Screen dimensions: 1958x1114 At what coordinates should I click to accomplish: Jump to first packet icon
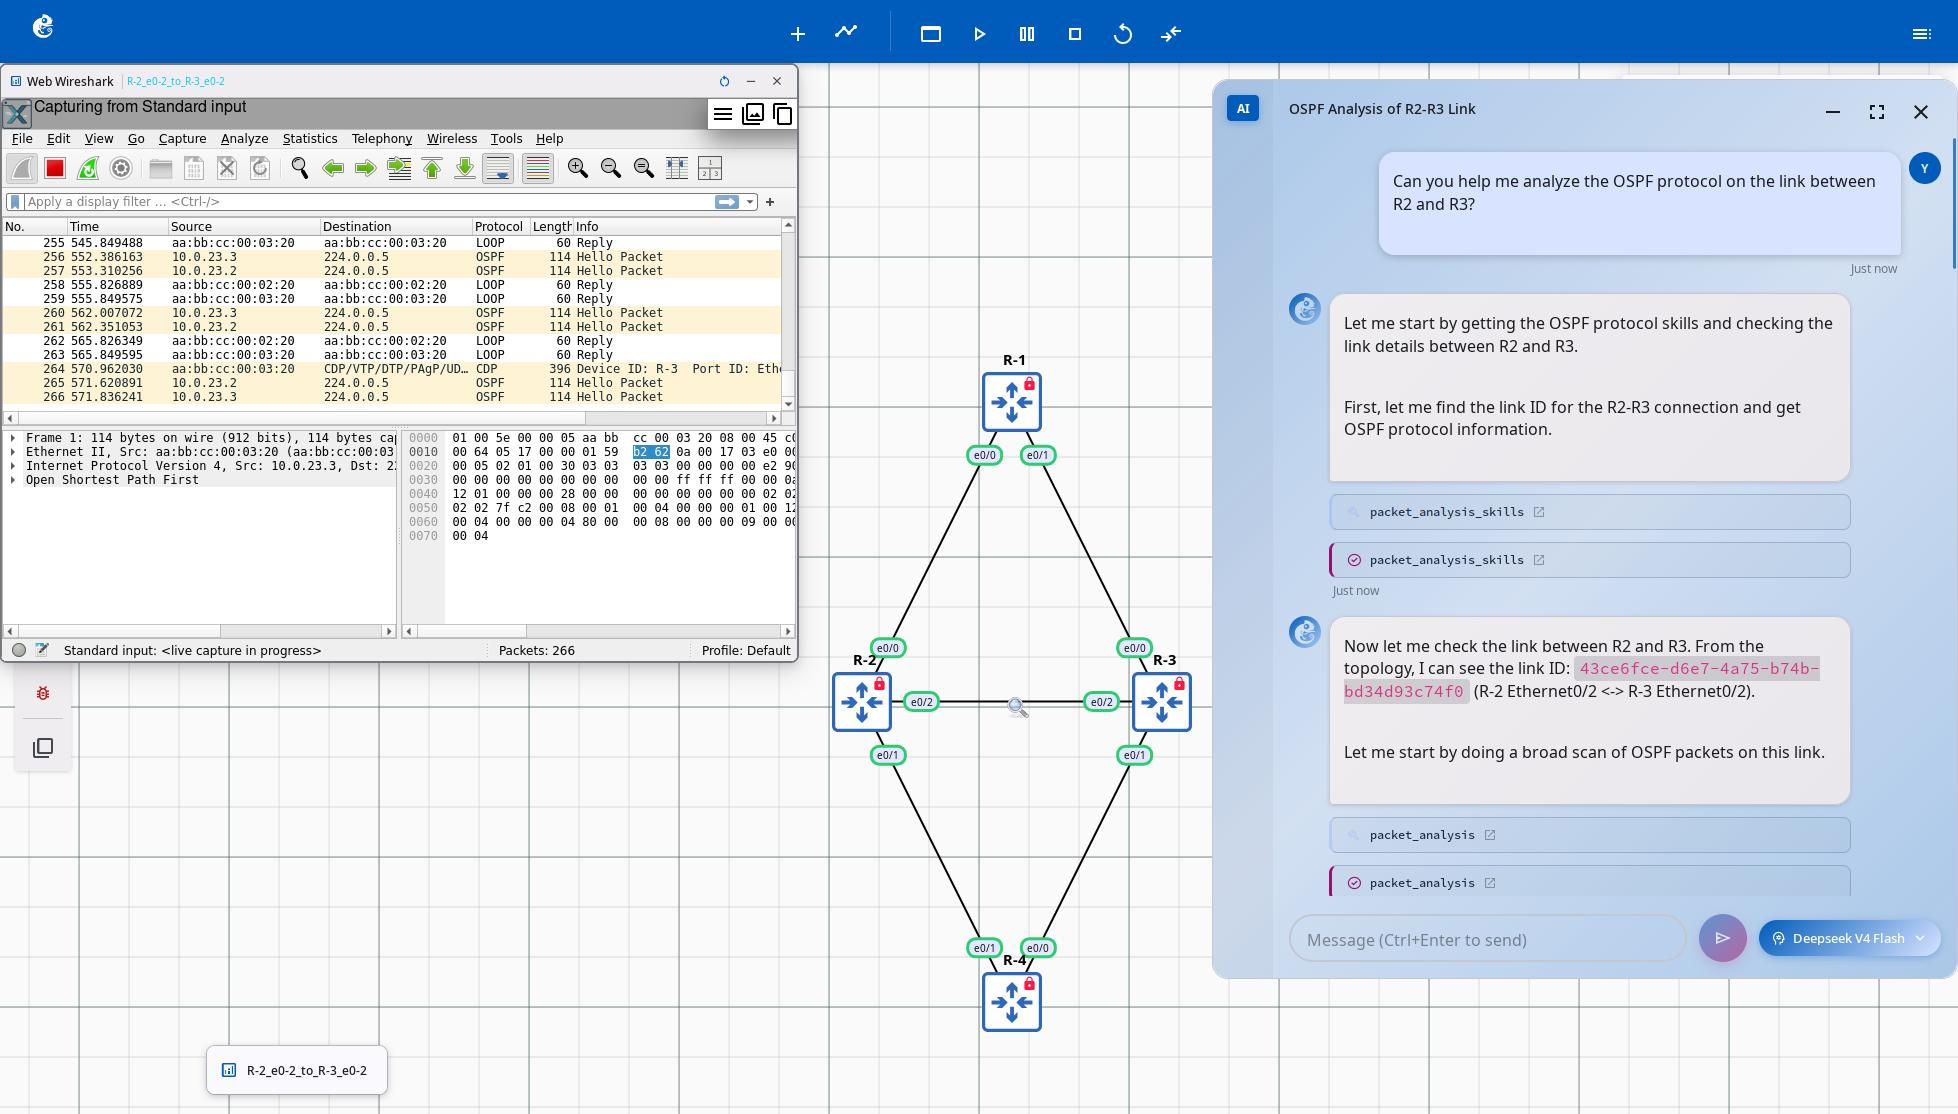point(432,168)
